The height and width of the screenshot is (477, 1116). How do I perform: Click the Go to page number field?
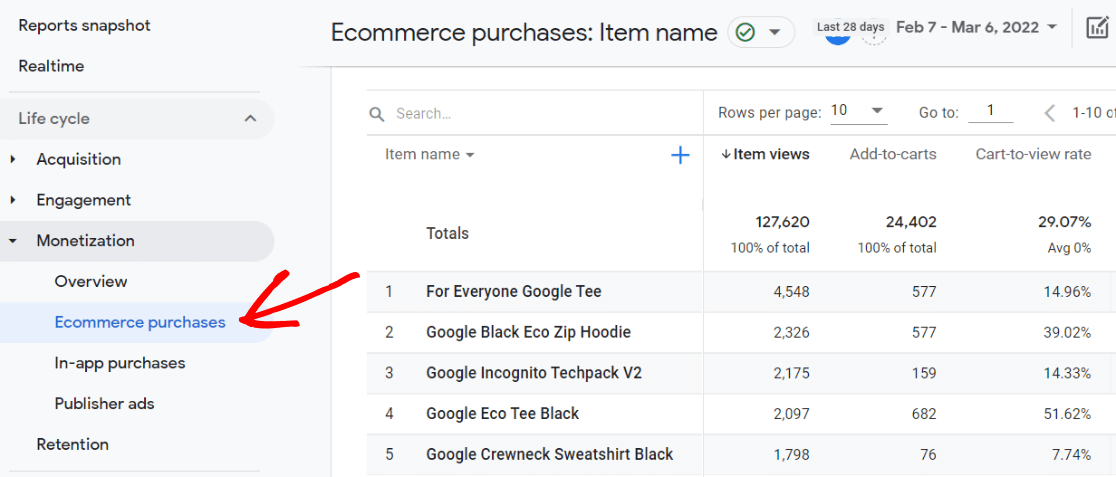(990, 111)
